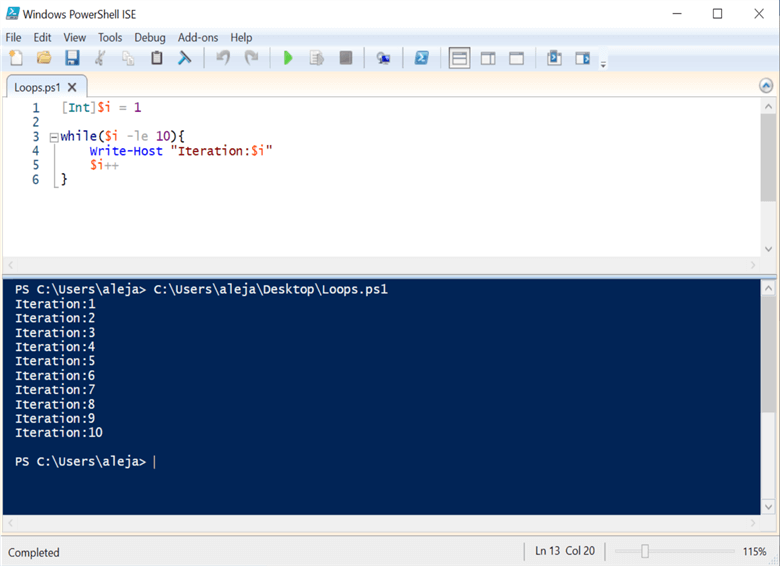Screen dimensions: 780x566
Task: Show script pane on the right layout
Action: pyautogui.click(x=488, y=59)
